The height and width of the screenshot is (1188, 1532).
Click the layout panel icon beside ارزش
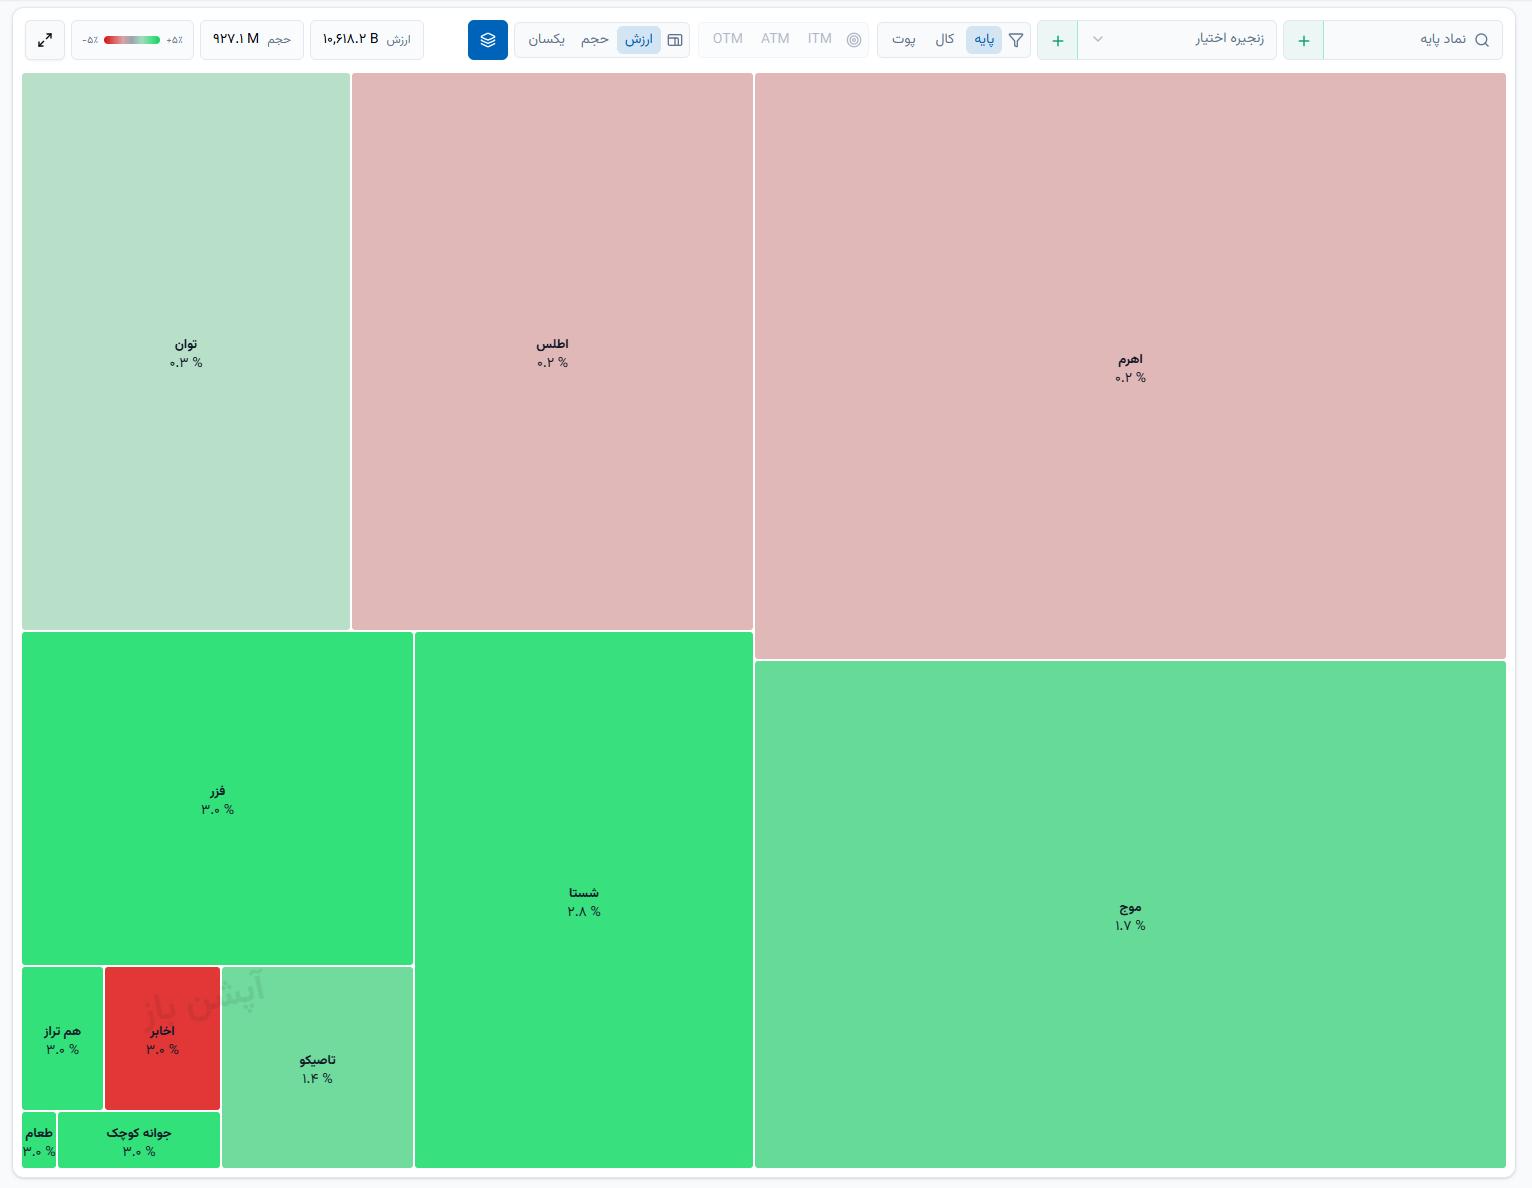[675, 40]
